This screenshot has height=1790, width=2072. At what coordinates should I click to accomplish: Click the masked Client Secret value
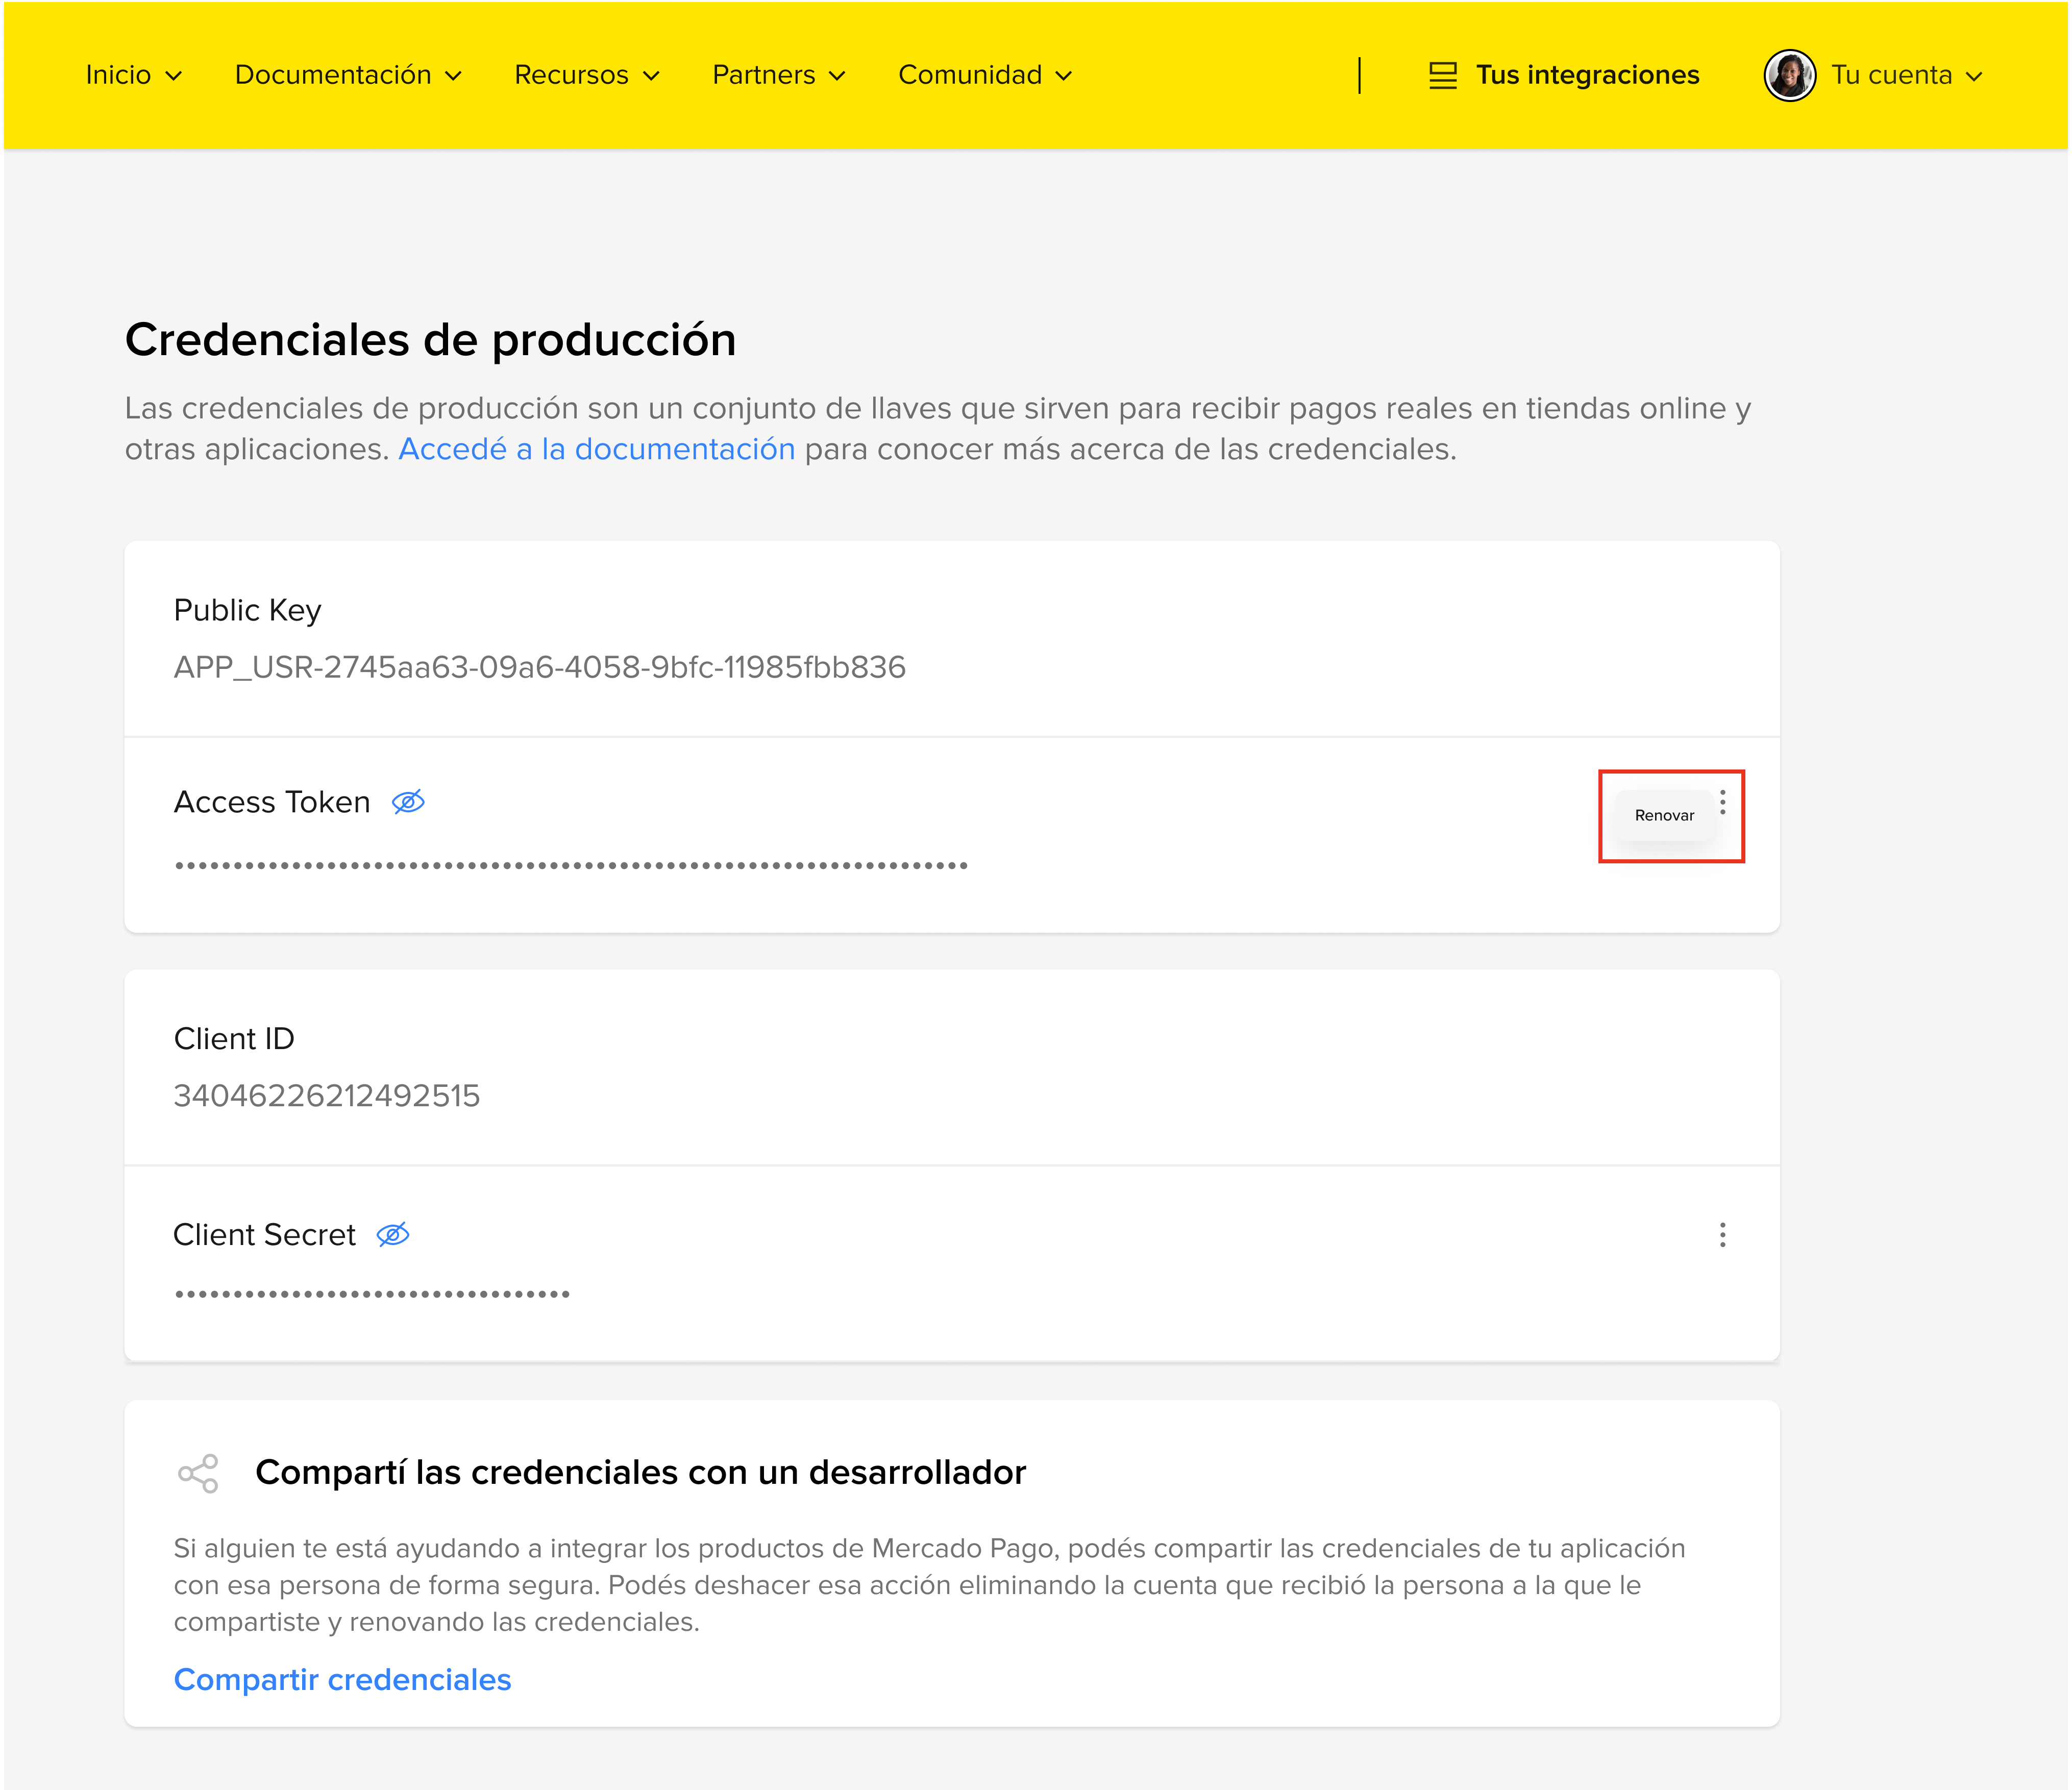[x=372, y=1294]
